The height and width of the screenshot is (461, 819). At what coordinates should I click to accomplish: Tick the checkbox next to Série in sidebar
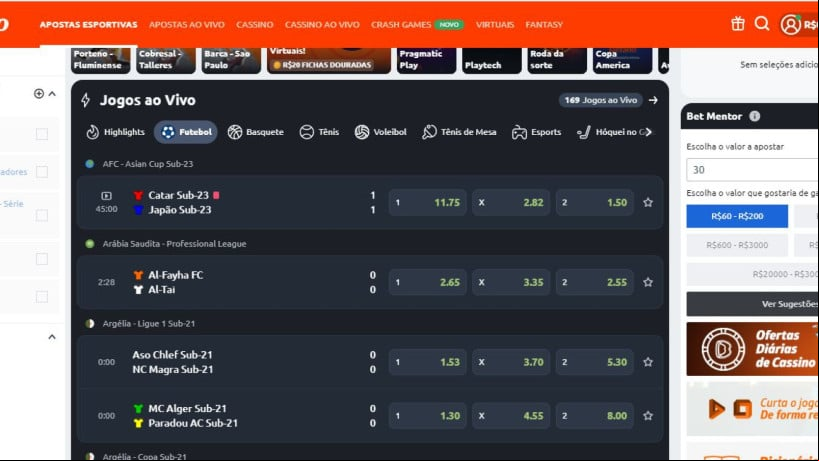click(x=42, y=215)
